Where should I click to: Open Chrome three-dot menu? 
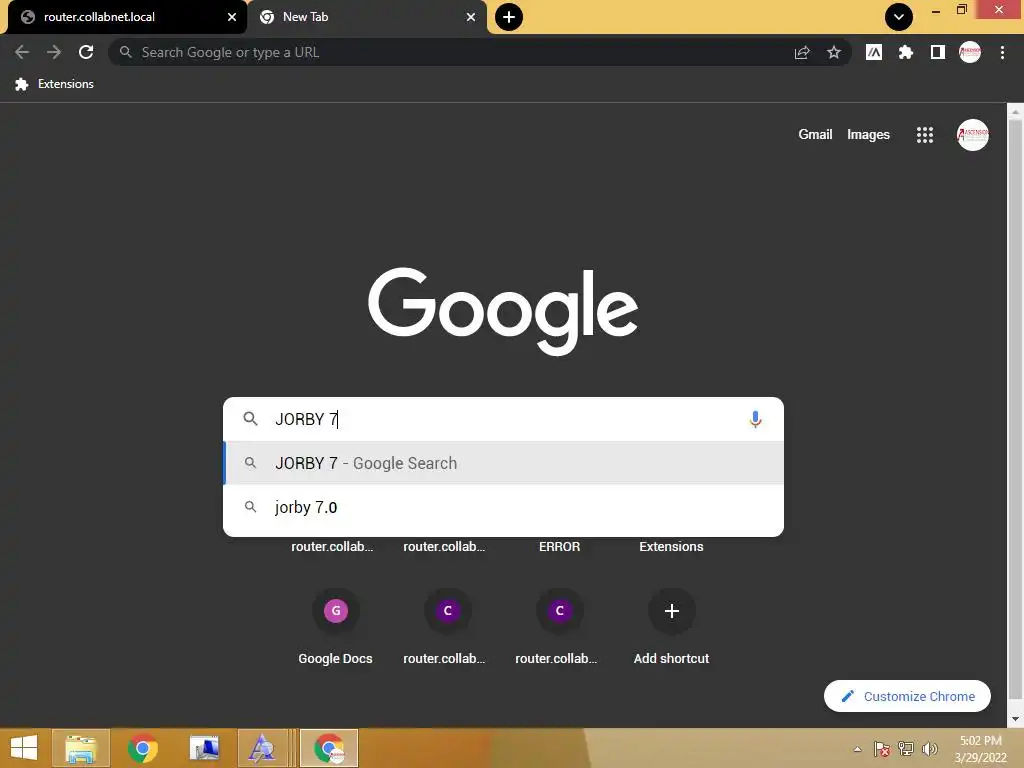click(x=1002, y=52)
